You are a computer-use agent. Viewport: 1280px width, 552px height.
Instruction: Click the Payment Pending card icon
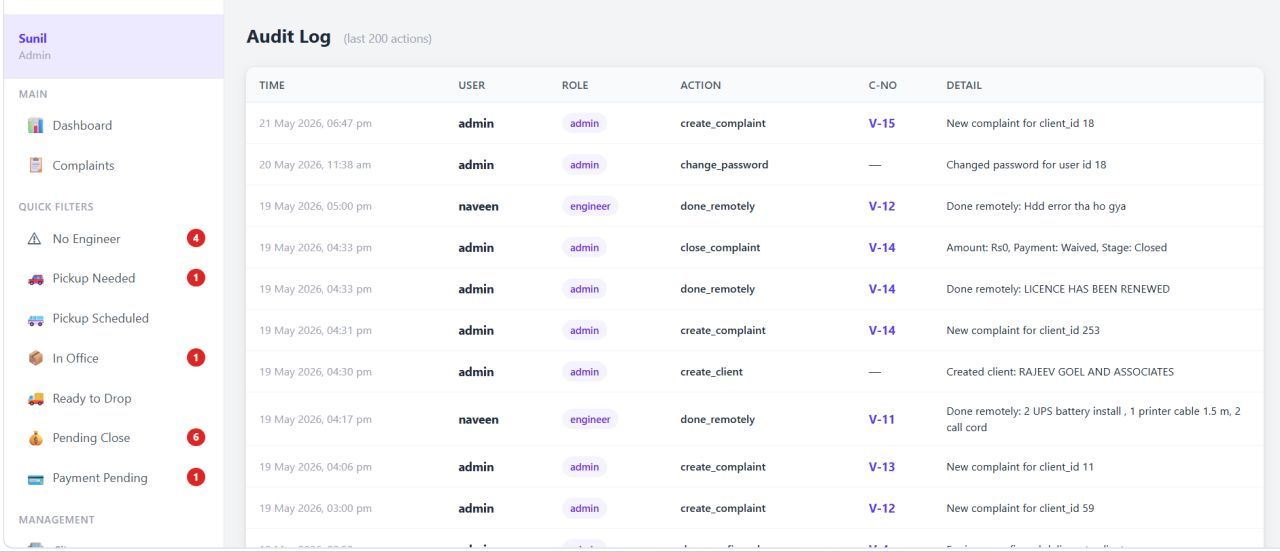click(35, 478)
